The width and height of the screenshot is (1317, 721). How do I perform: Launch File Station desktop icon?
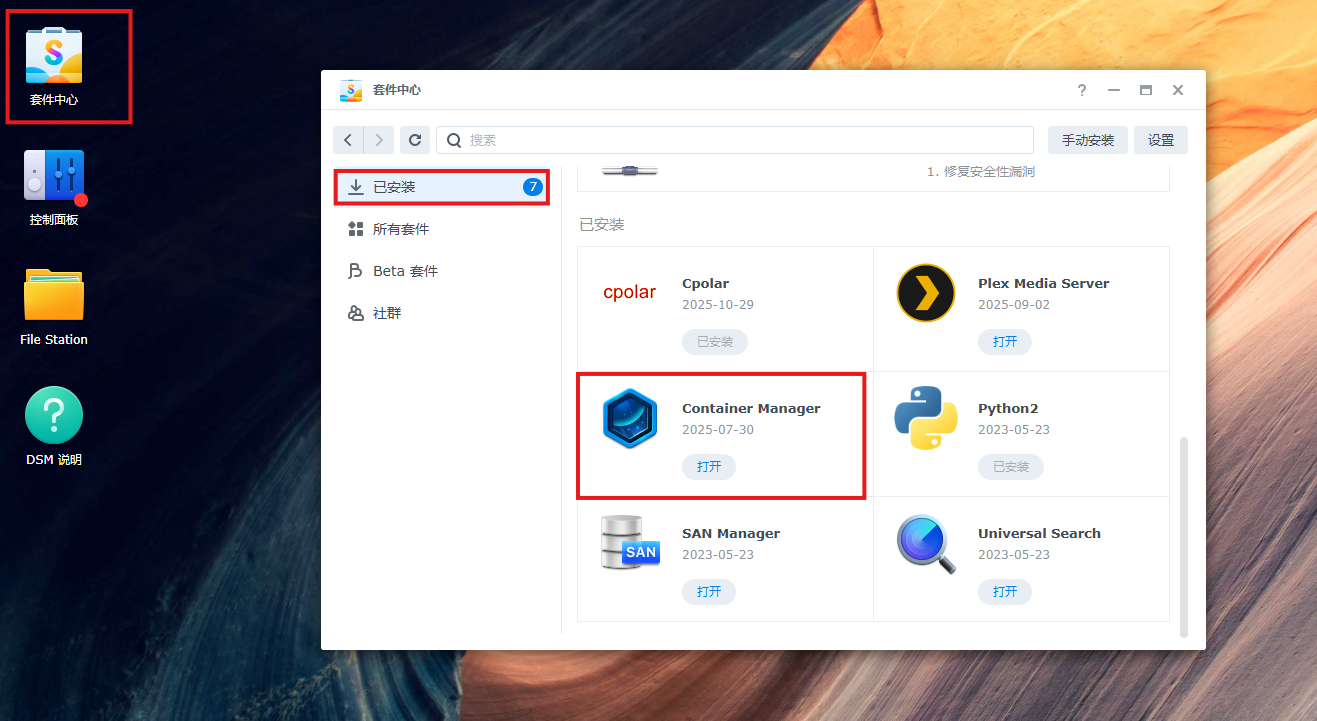tap(54, 297)
